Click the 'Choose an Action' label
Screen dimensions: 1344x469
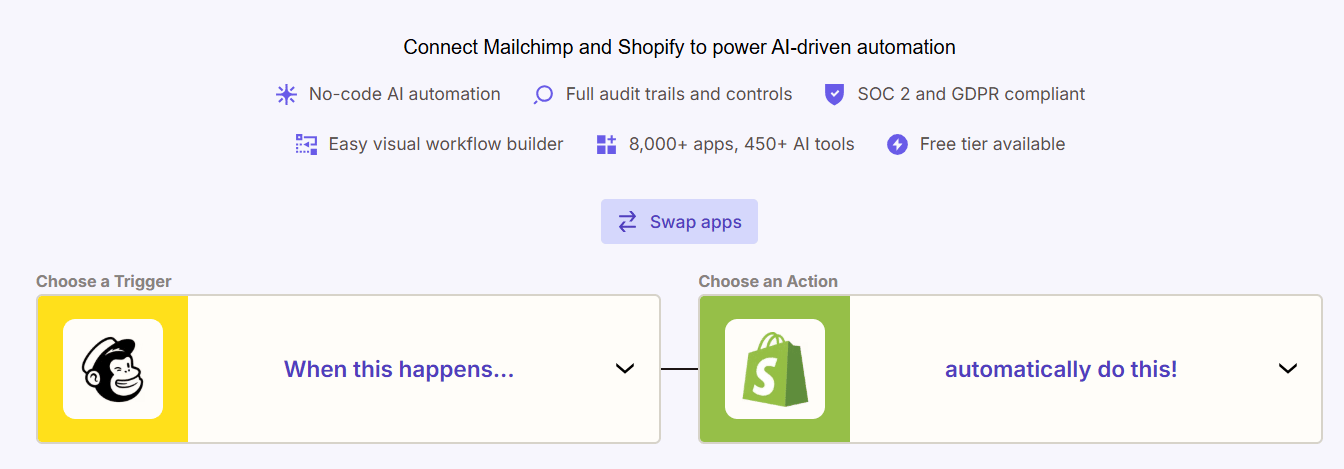(x=768, y=281)
